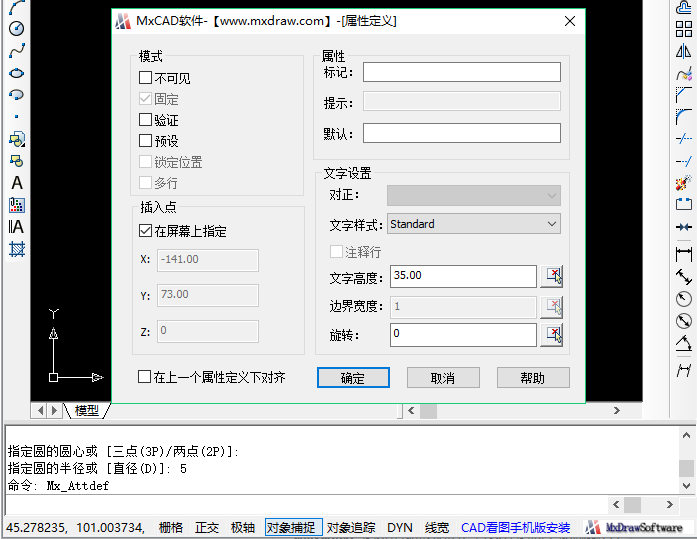
Task: Click the 标记 tag input field
Action: 462,72
